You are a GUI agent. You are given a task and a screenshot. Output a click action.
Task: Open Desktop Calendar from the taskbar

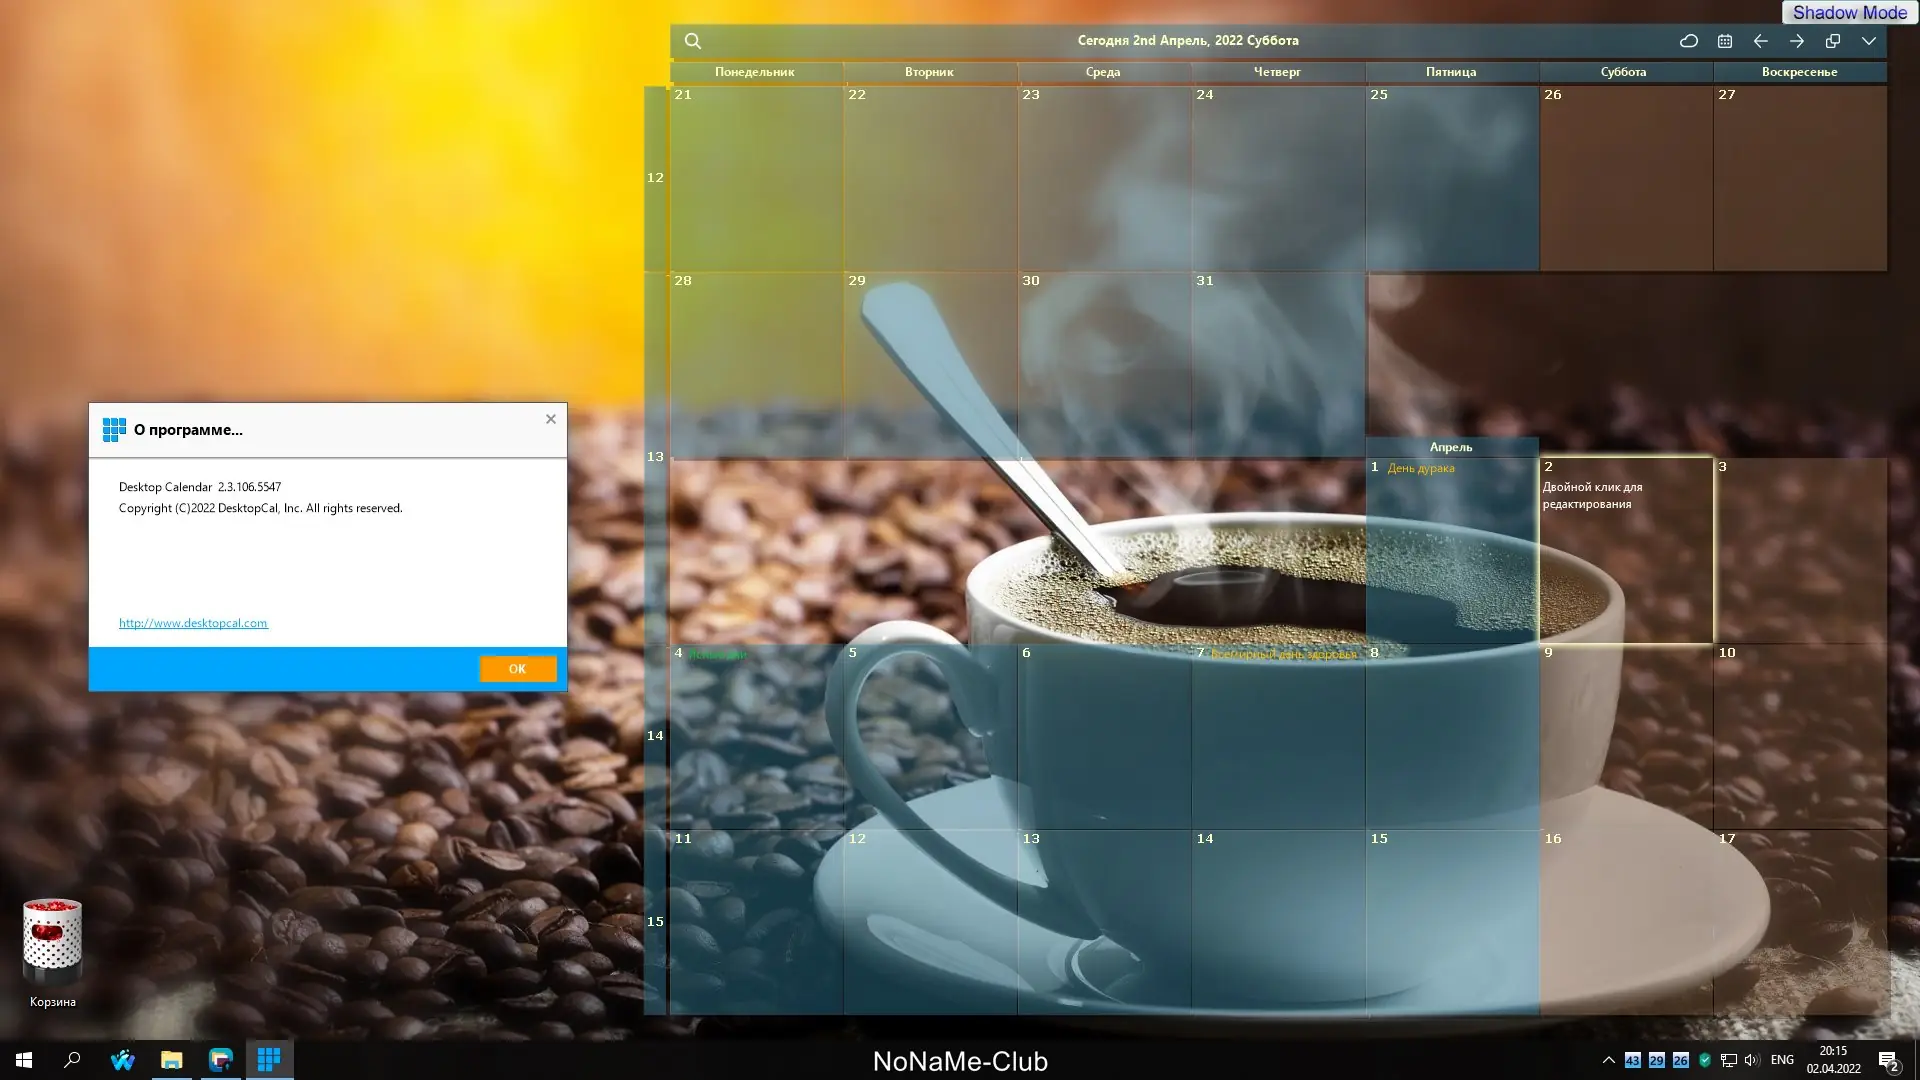(x=269, y=1059)
